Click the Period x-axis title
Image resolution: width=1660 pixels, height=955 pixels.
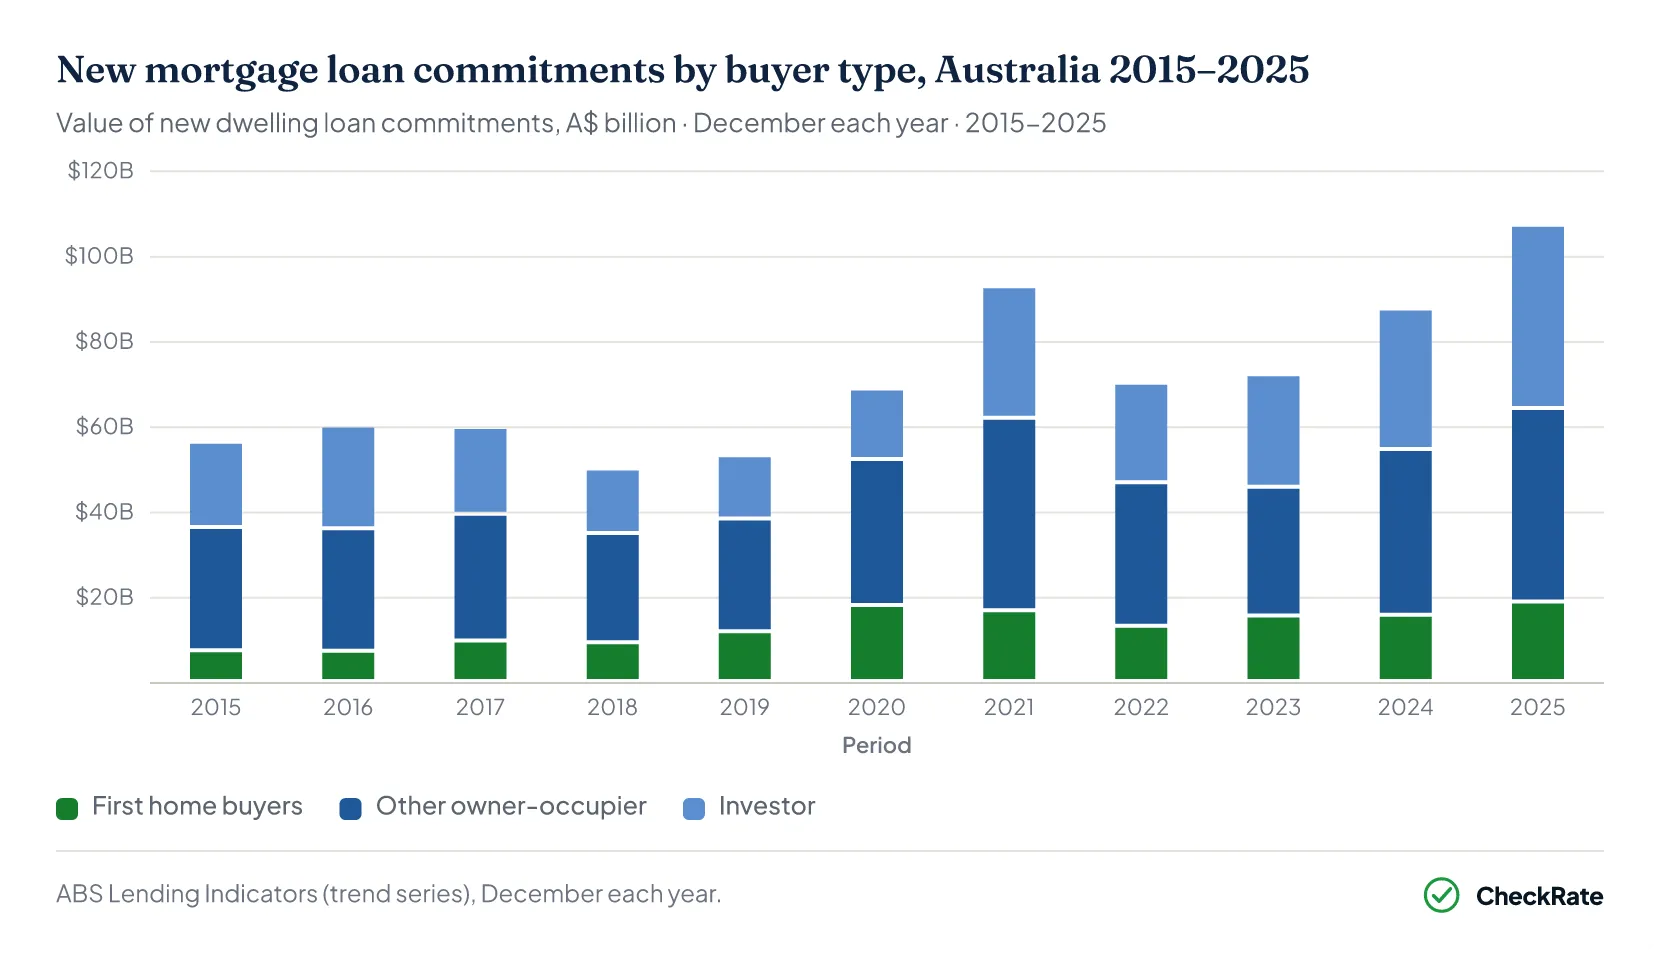point(877,745)
